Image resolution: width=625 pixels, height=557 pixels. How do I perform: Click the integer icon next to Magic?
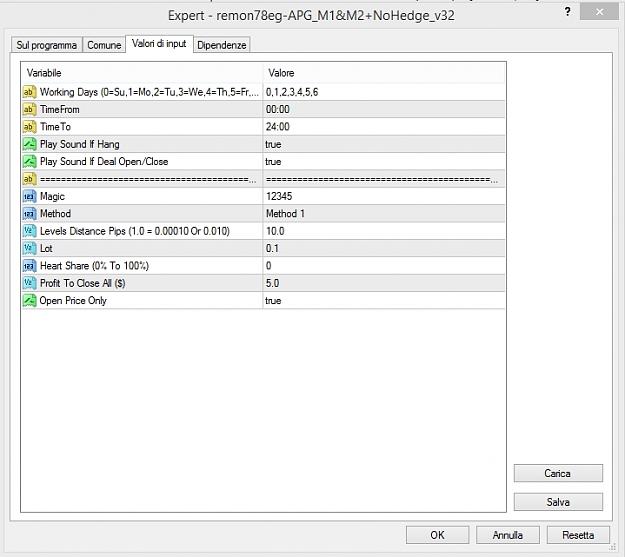(29, 196)
